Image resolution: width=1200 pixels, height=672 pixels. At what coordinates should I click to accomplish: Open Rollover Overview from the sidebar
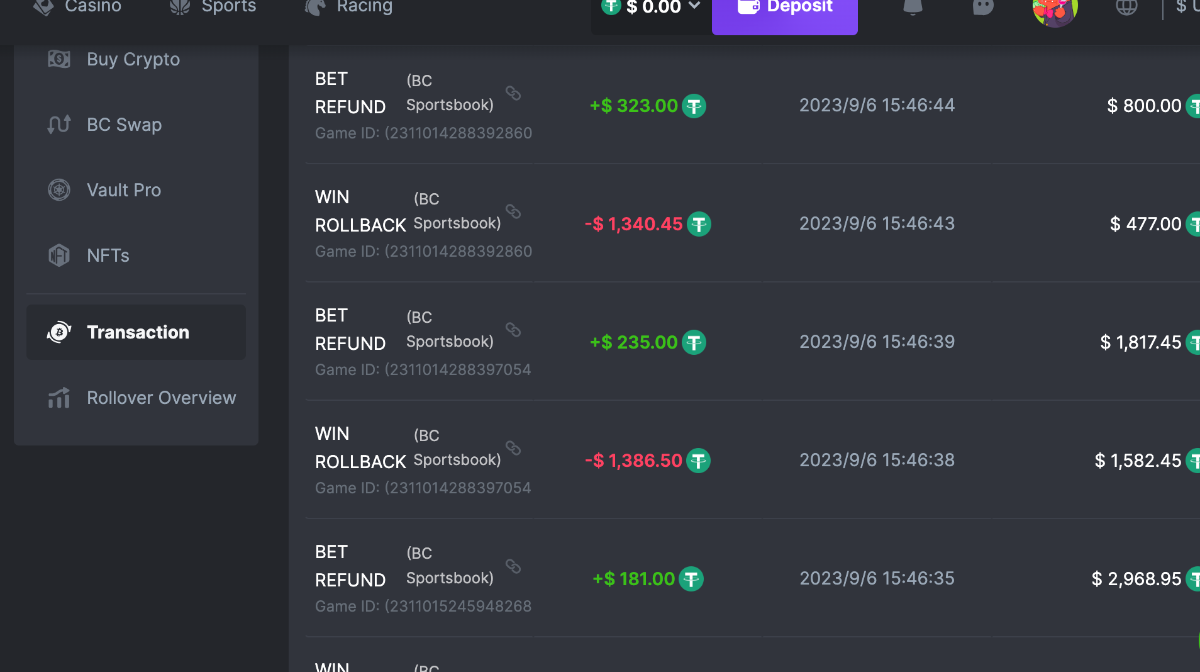[x=161, y=398]
